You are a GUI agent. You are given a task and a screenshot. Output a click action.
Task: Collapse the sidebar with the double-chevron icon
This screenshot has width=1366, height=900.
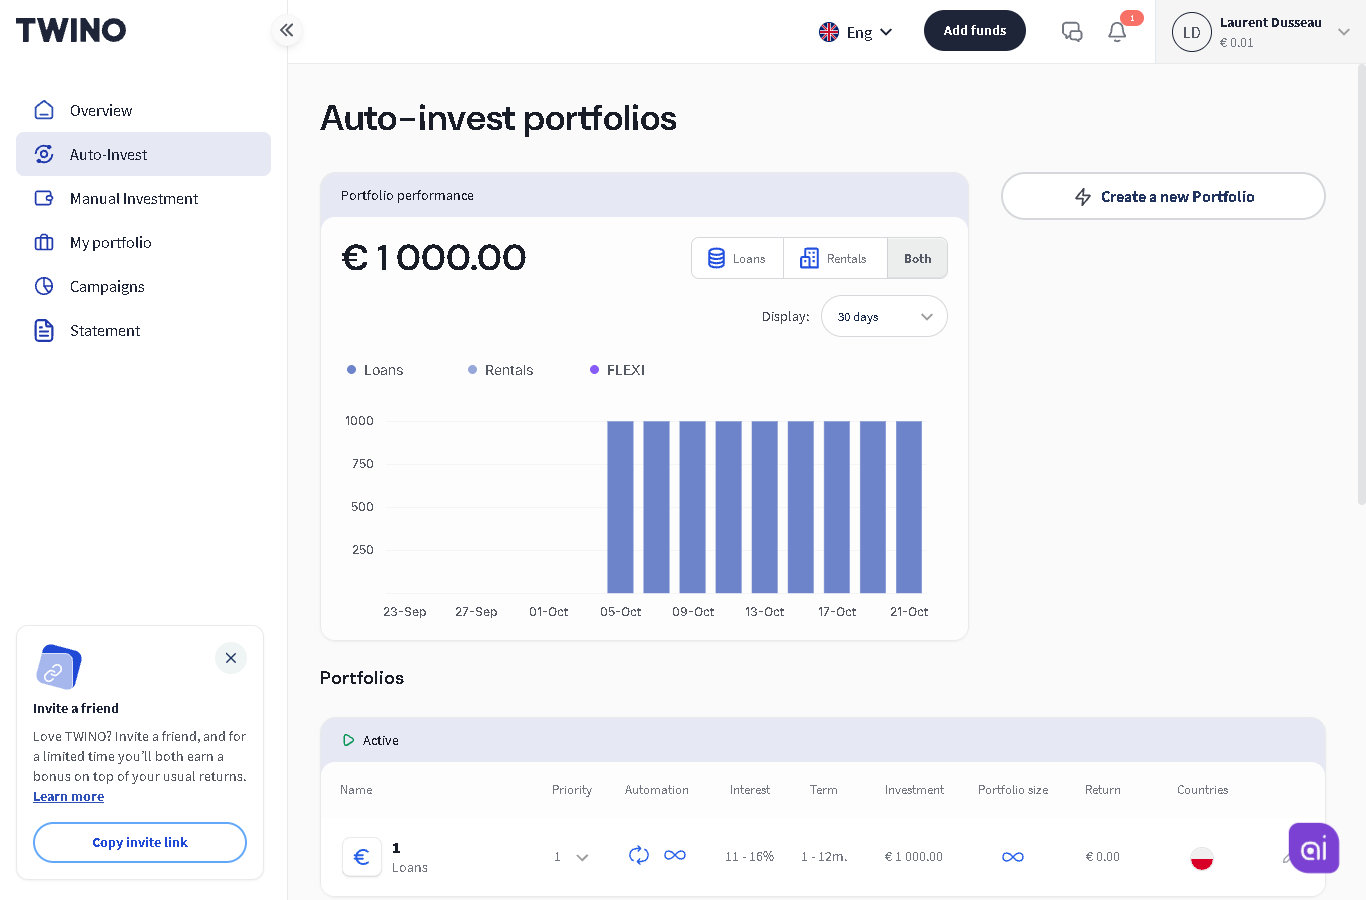(x=287, y=30)
